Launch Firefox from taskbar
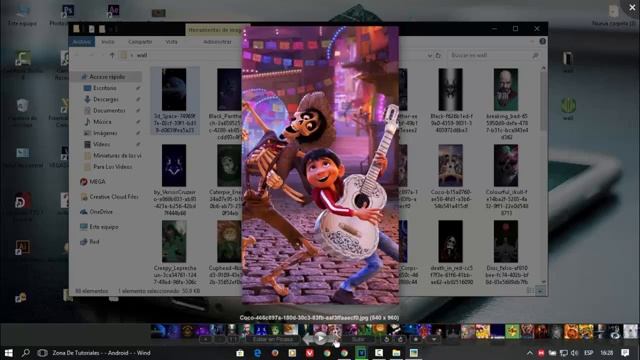Viewport: 640px width, 360px height. coord(275,353)
